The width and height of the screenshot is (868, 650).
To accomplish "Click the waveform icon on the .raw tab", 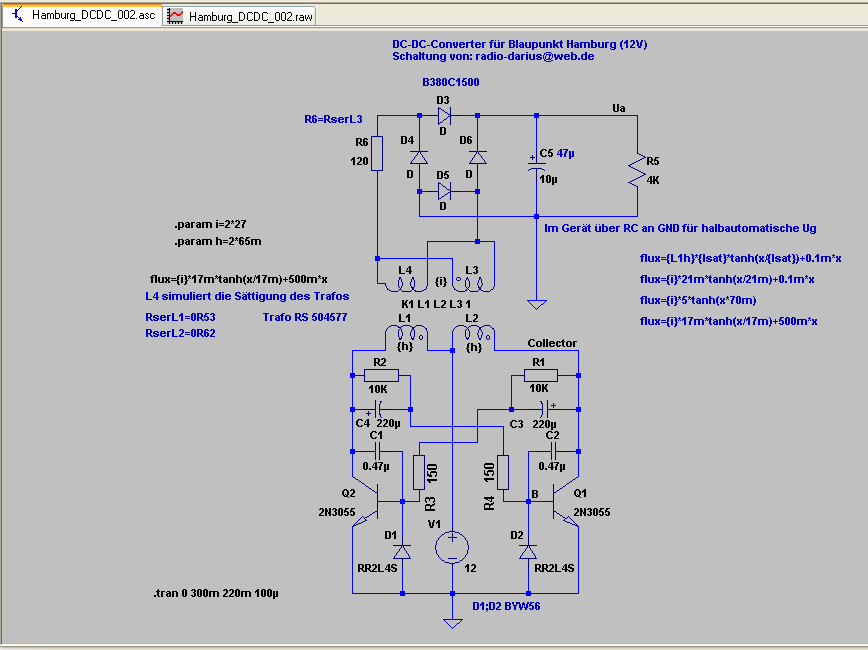I will pyautogui.click(x=175, y=16).
